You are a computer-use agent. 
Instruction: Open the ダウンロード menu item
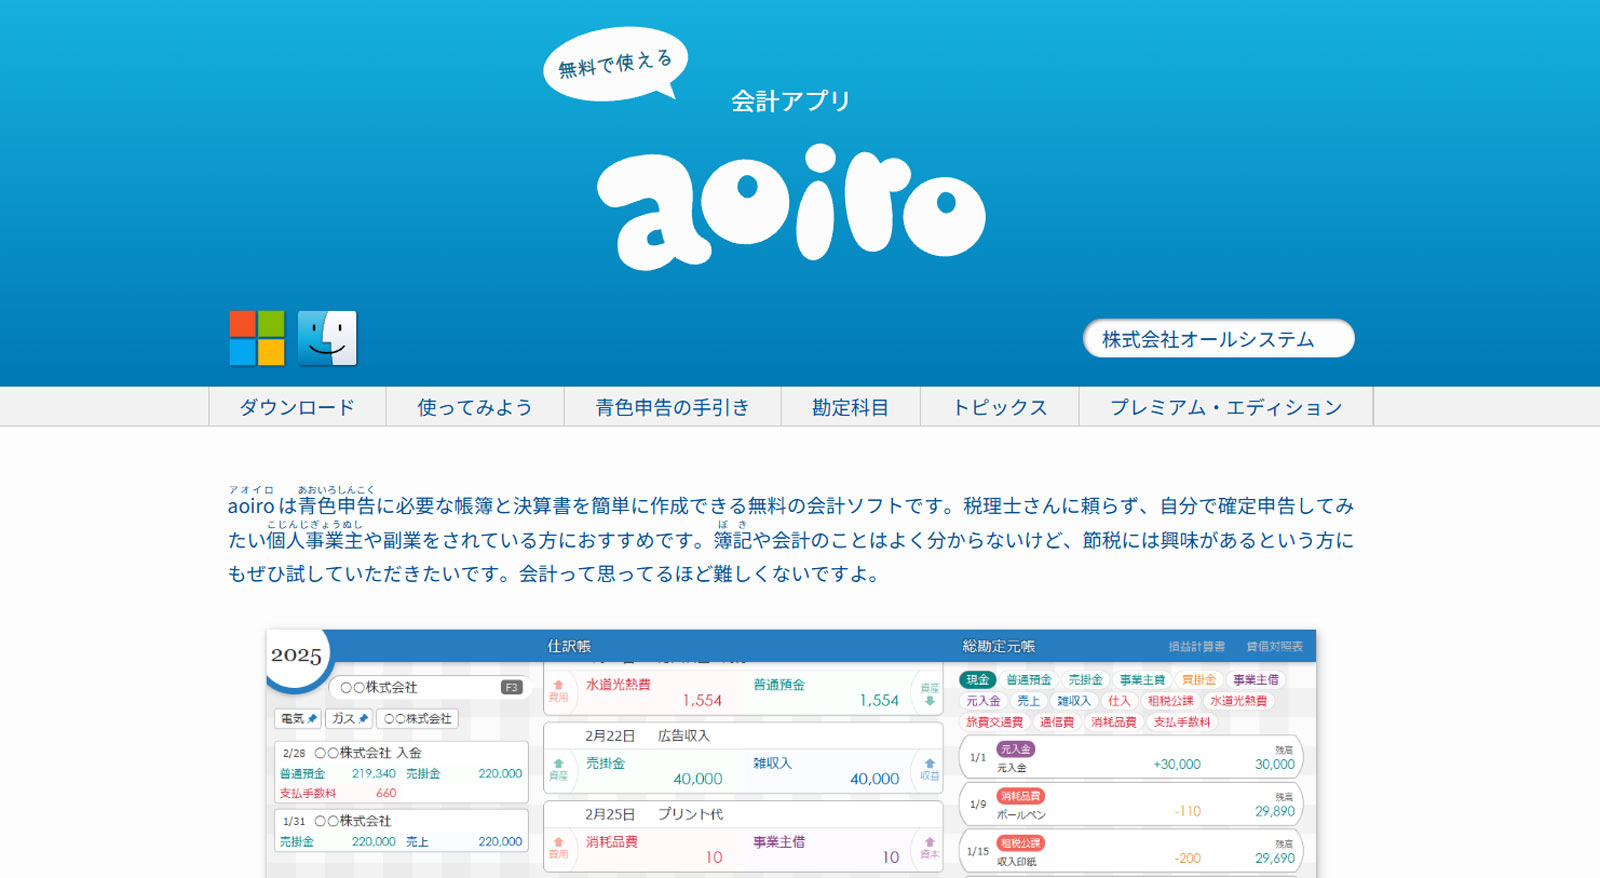[x=297, y=407]
